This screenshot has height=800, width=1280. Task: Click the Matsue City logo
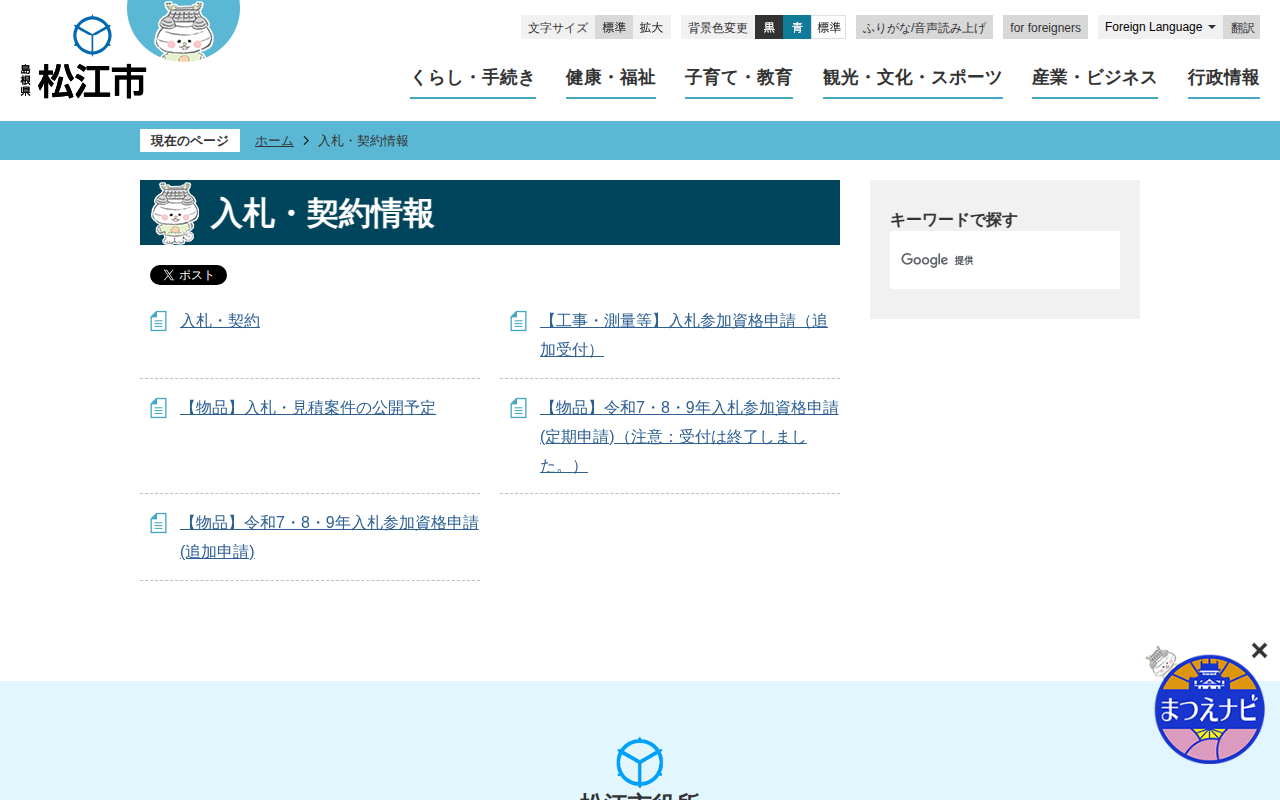tap(83, 57)
